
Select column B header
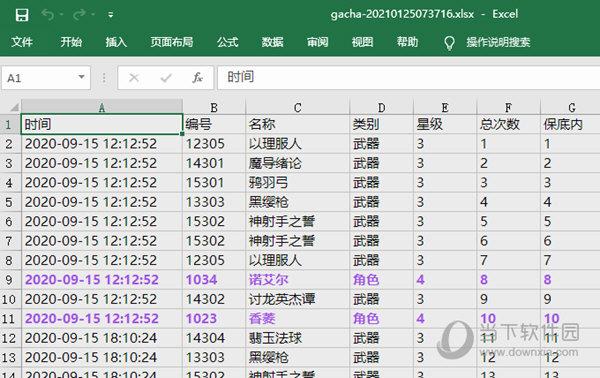pyautogui.click(x=214, y=108)
